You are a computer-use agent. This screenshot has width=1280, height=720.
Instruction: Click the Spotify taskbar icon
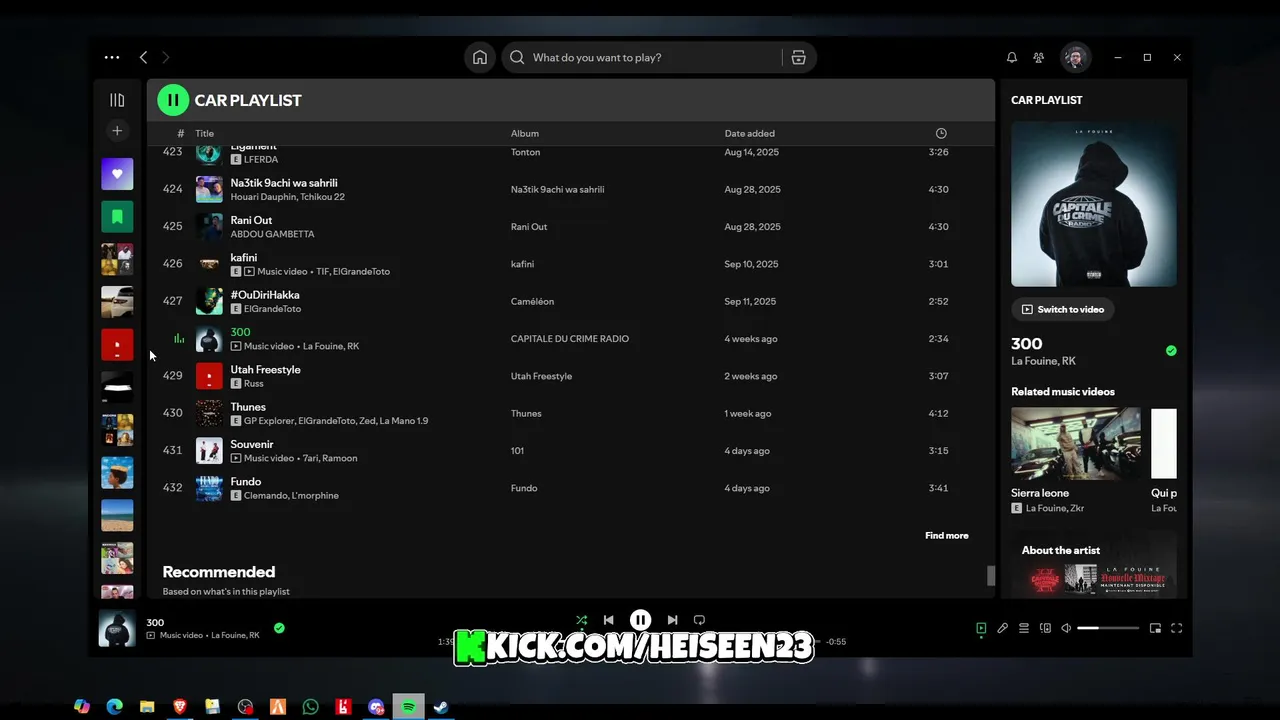(x=408, y=707)
